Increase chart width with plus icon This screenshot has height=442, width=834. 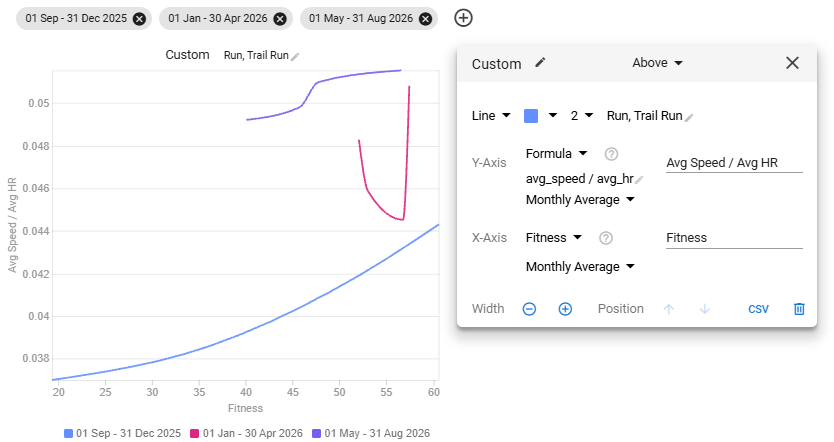pos(565,309)
